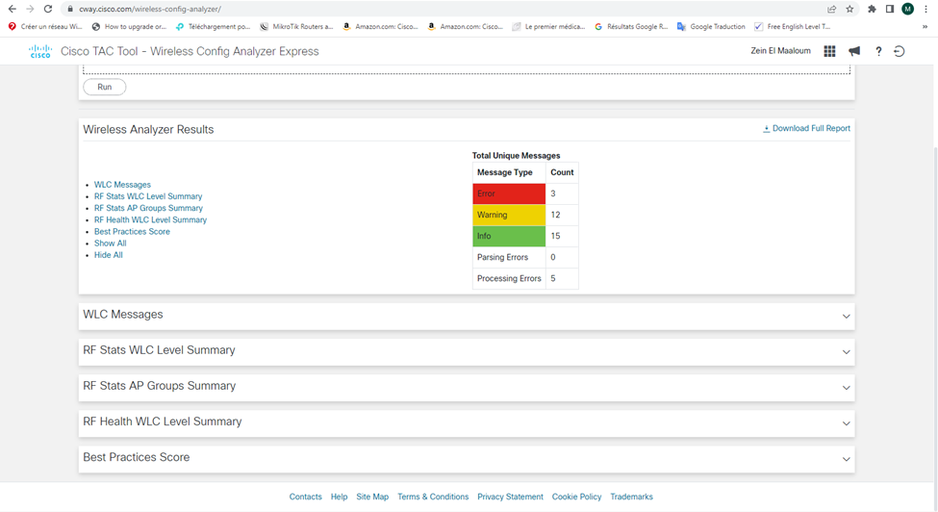Open the apps grid icon in the Cisco header

pos(830,51)
